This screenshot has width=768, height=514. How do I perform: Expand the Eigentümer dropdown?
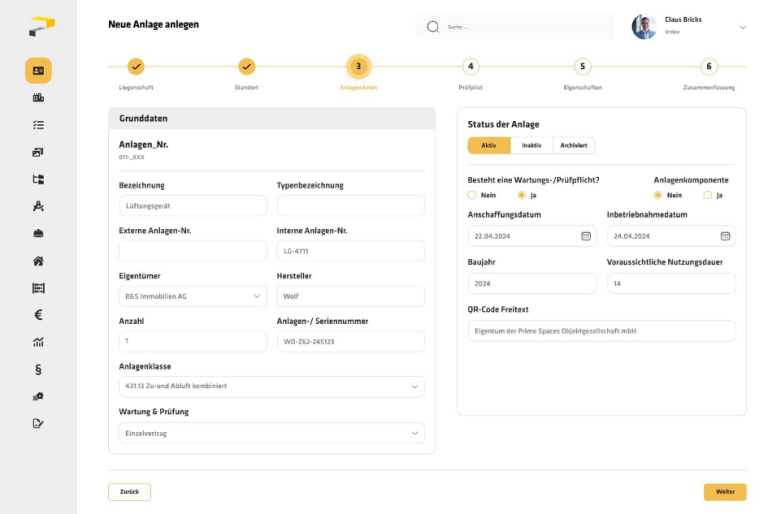pos(193,296)
